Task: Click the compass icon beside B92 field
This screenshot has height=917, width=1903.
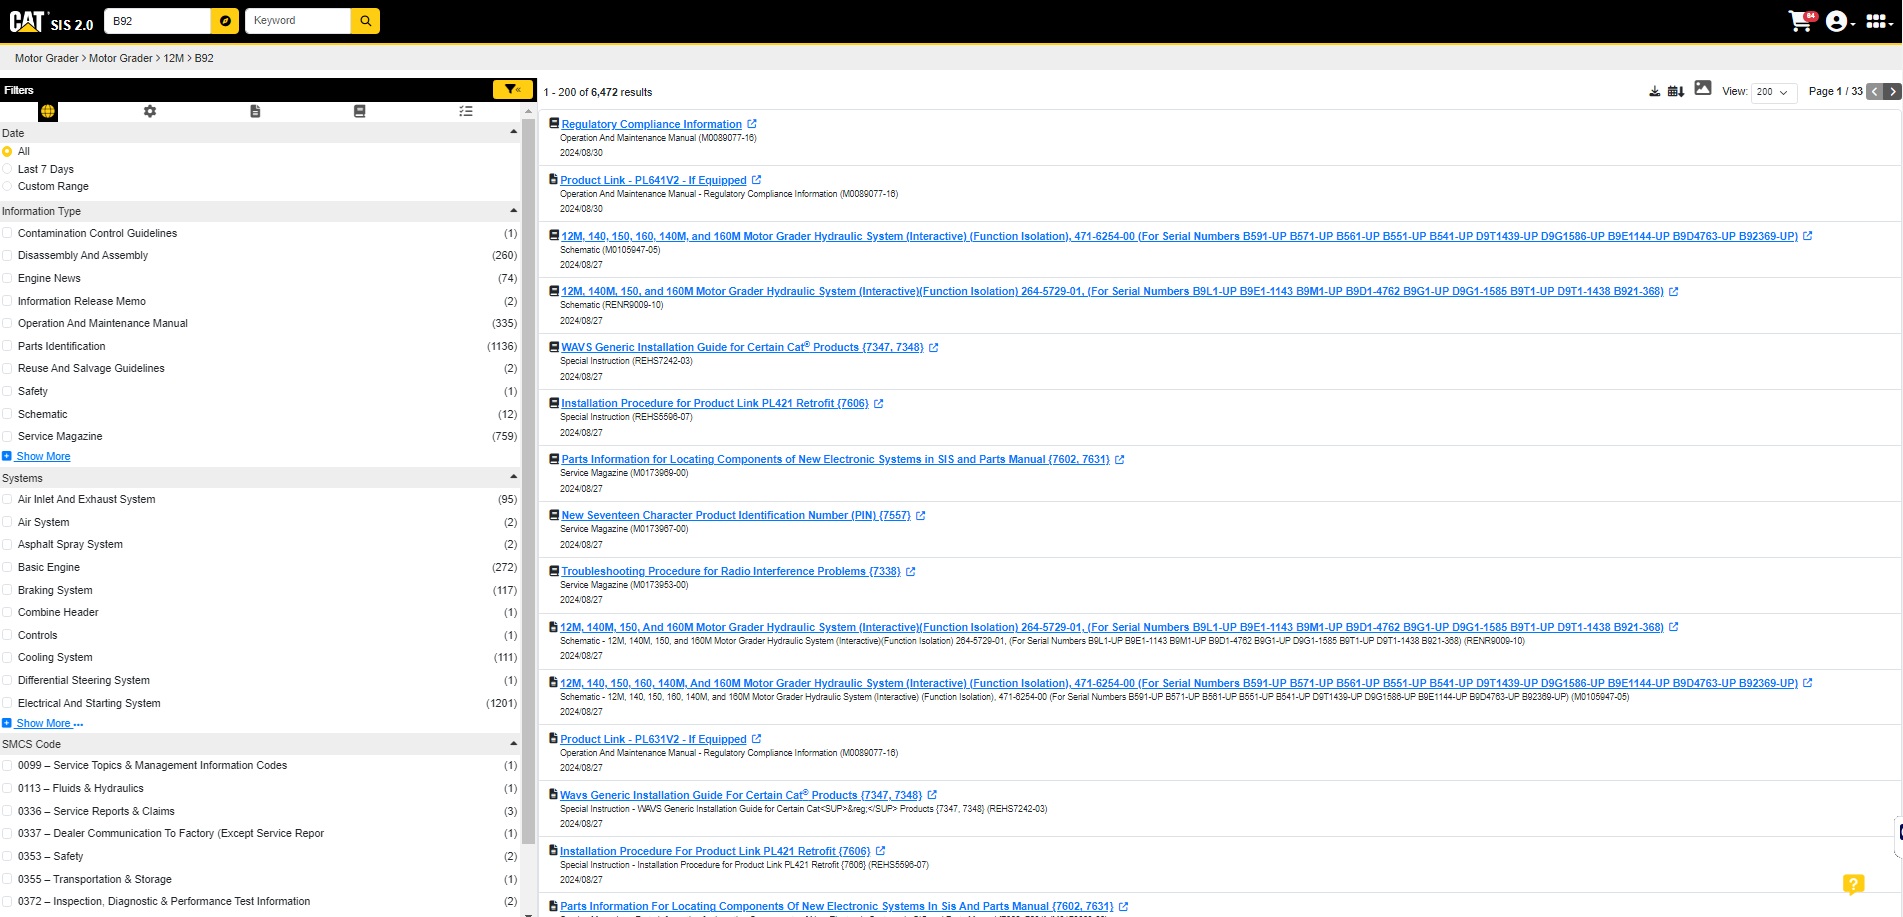Action: 225,21
